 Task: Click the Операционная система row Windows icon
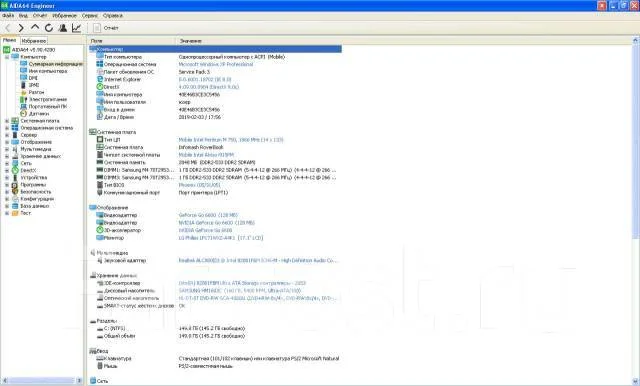[100, 64]
